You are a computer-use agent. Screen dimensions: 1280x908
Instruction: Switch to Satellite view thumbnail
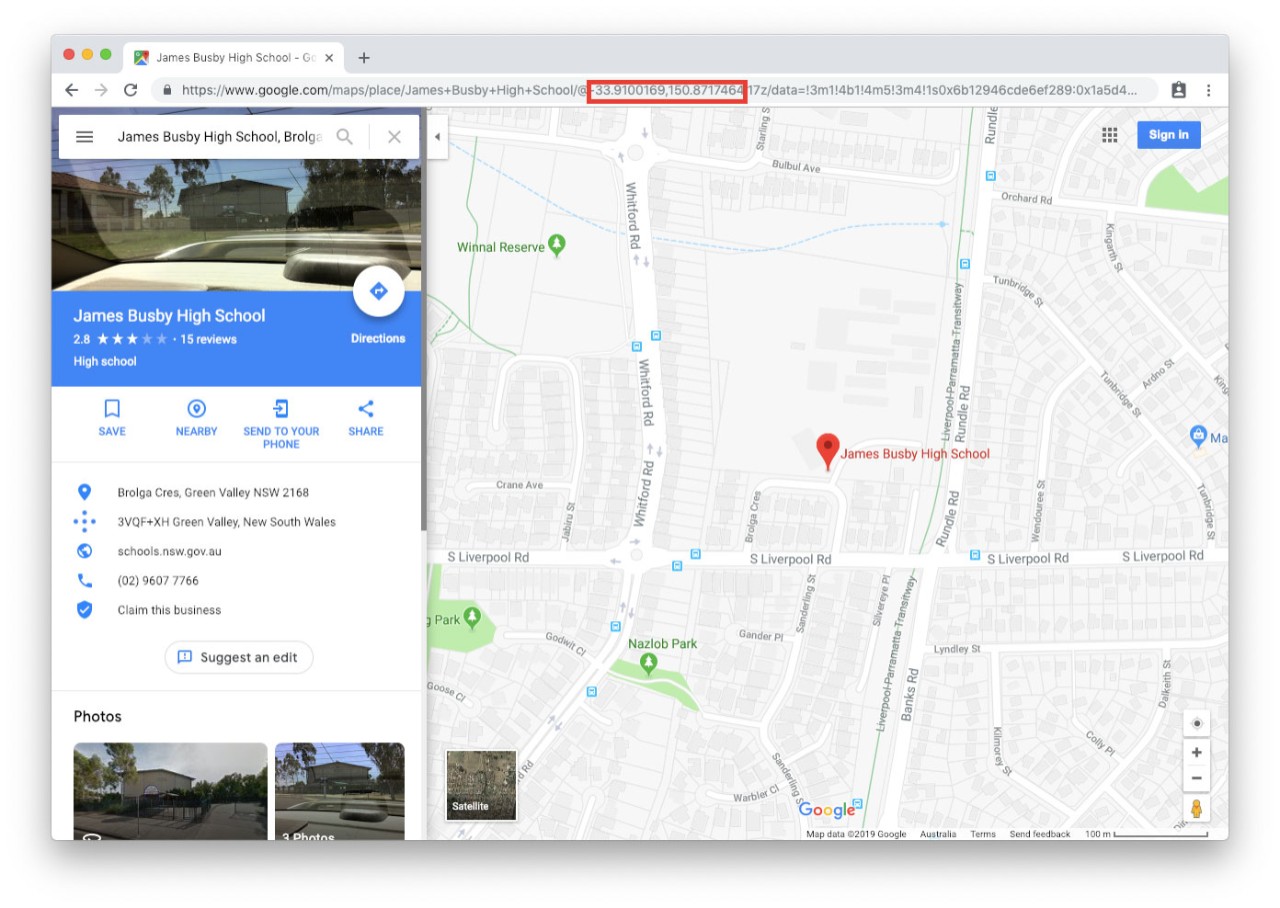tap(481, 785)
